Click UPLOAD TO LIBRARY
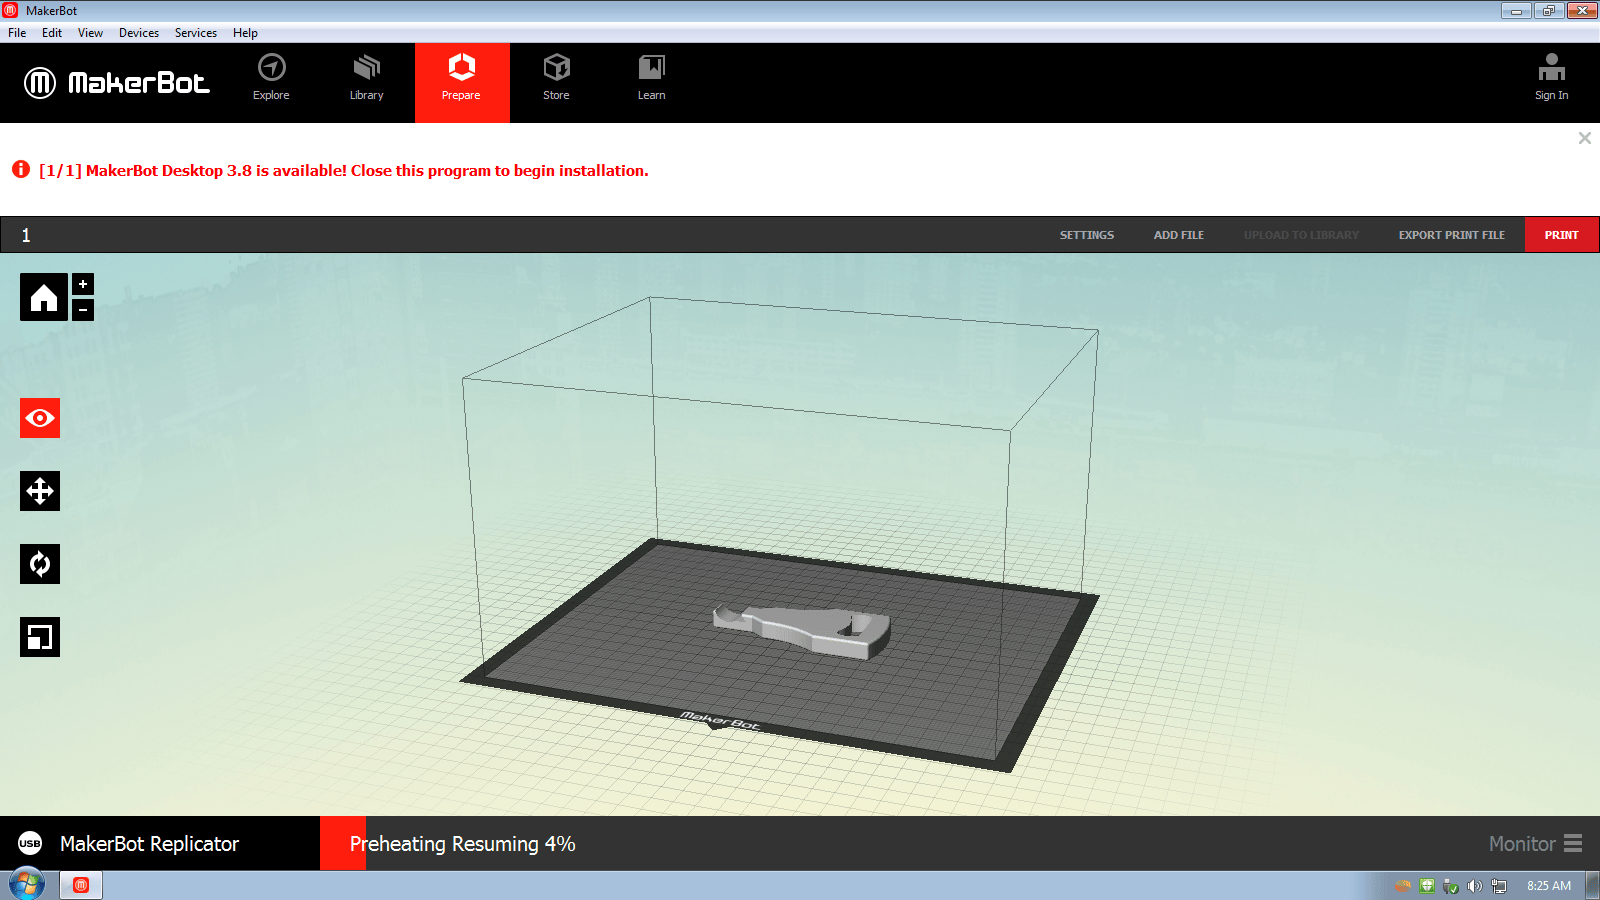The height and width of the screenshot is (900, 1600). pyautogui.click(x=1301, y=235)
